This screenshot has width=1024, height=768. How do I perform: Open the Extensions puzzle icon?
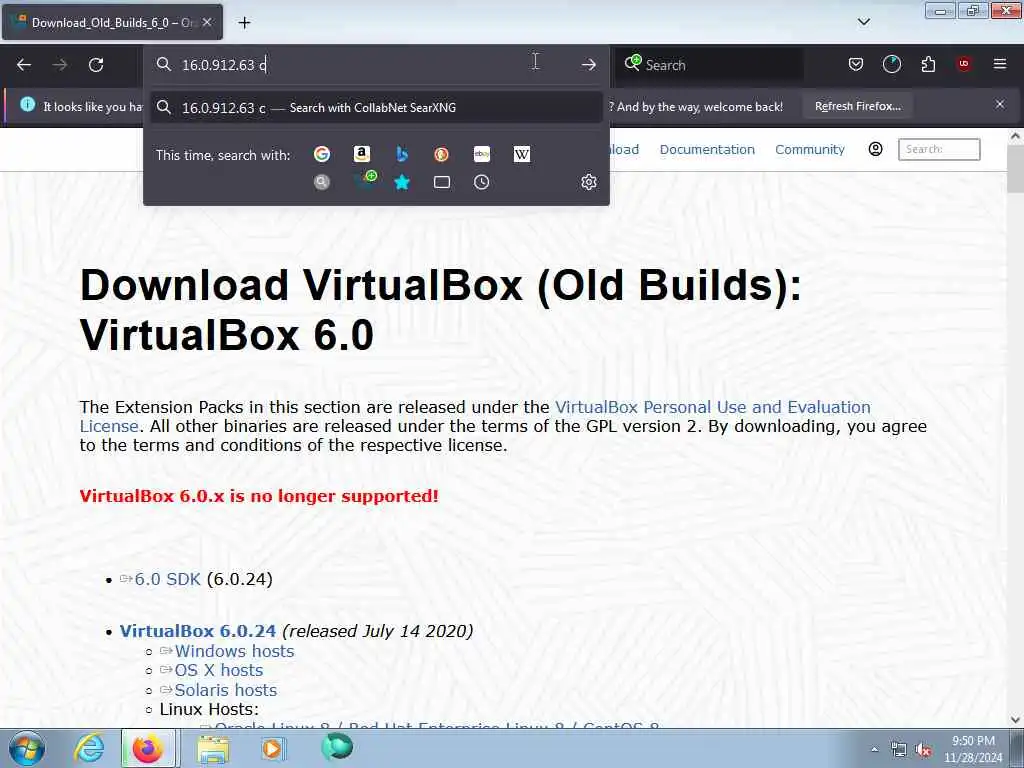tap(928, 64)
